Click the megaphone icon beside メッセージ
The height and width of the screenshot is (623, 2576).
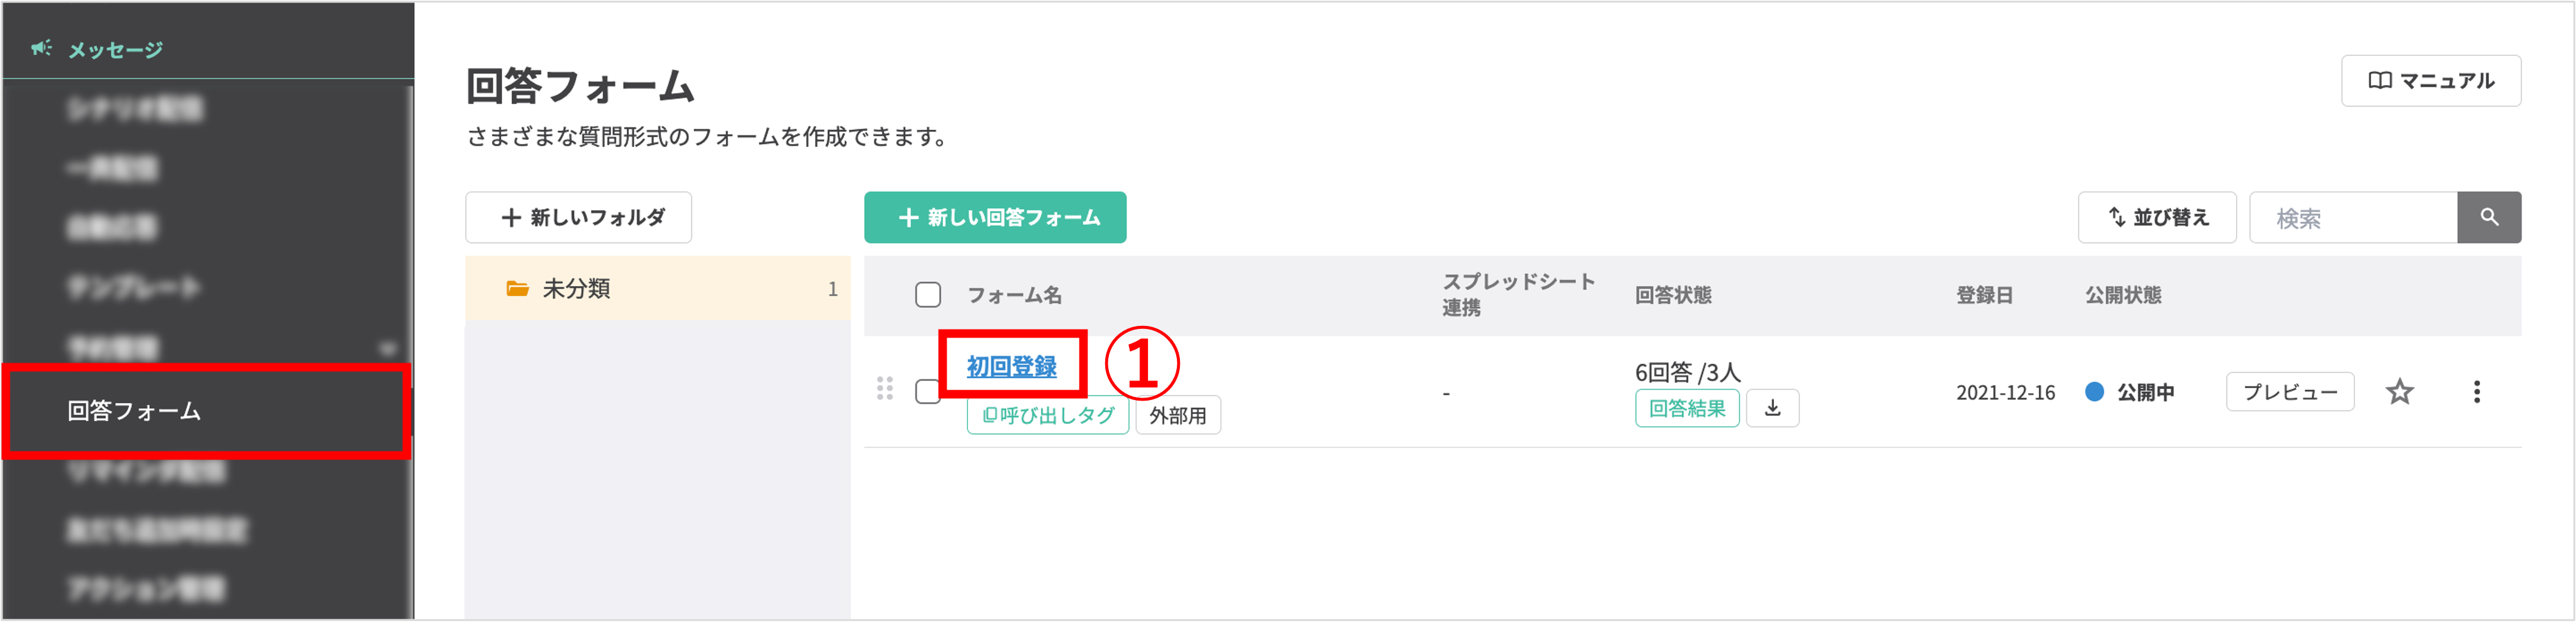(x=40, y=47)
